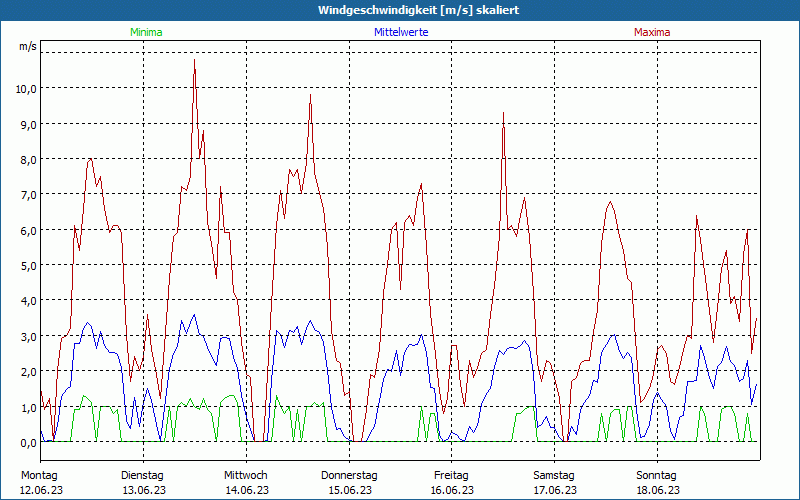Image resolution: width=800 pixels, height=500 pixels.
Task: Select the 'Mittwoch' day label
Action: 245,475
